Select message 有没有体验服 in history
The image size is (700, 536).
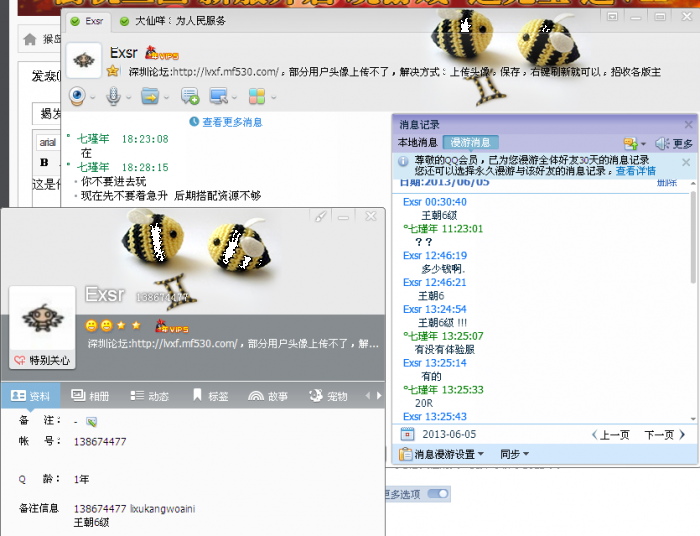[x=445, y=349]
